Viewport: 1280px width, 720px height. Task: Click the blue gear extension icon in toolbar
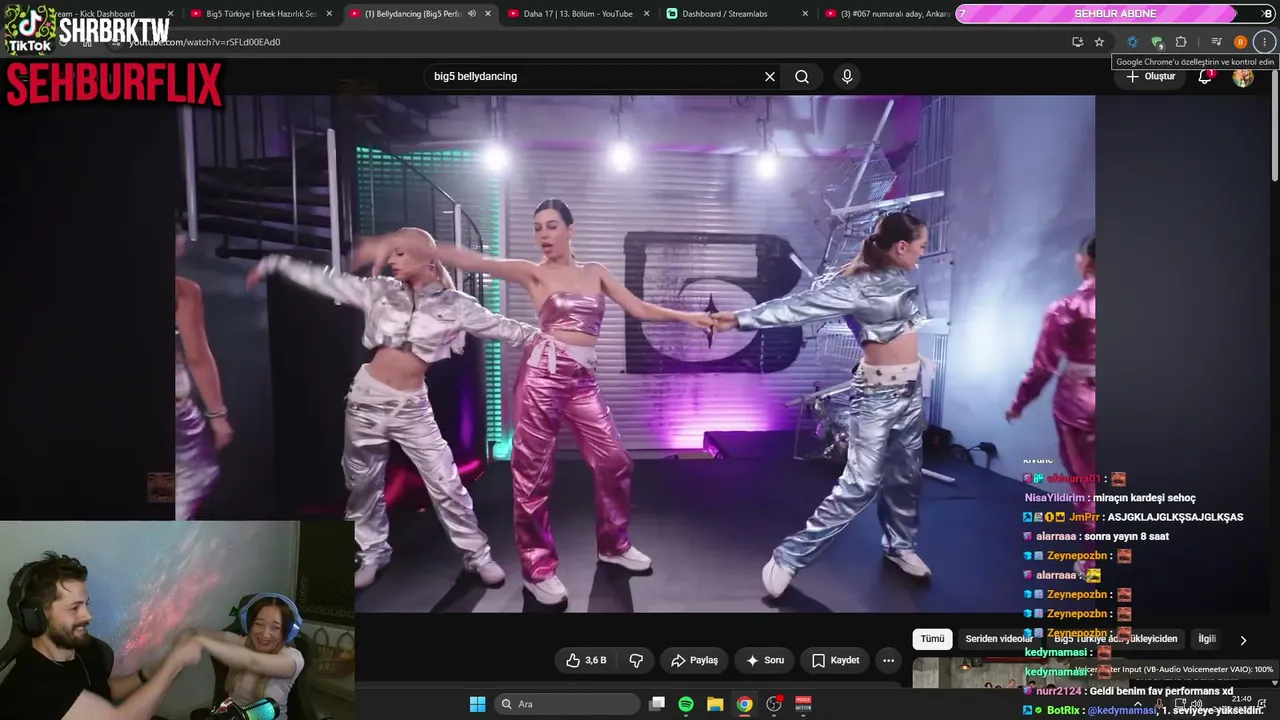coord(1132,42)
